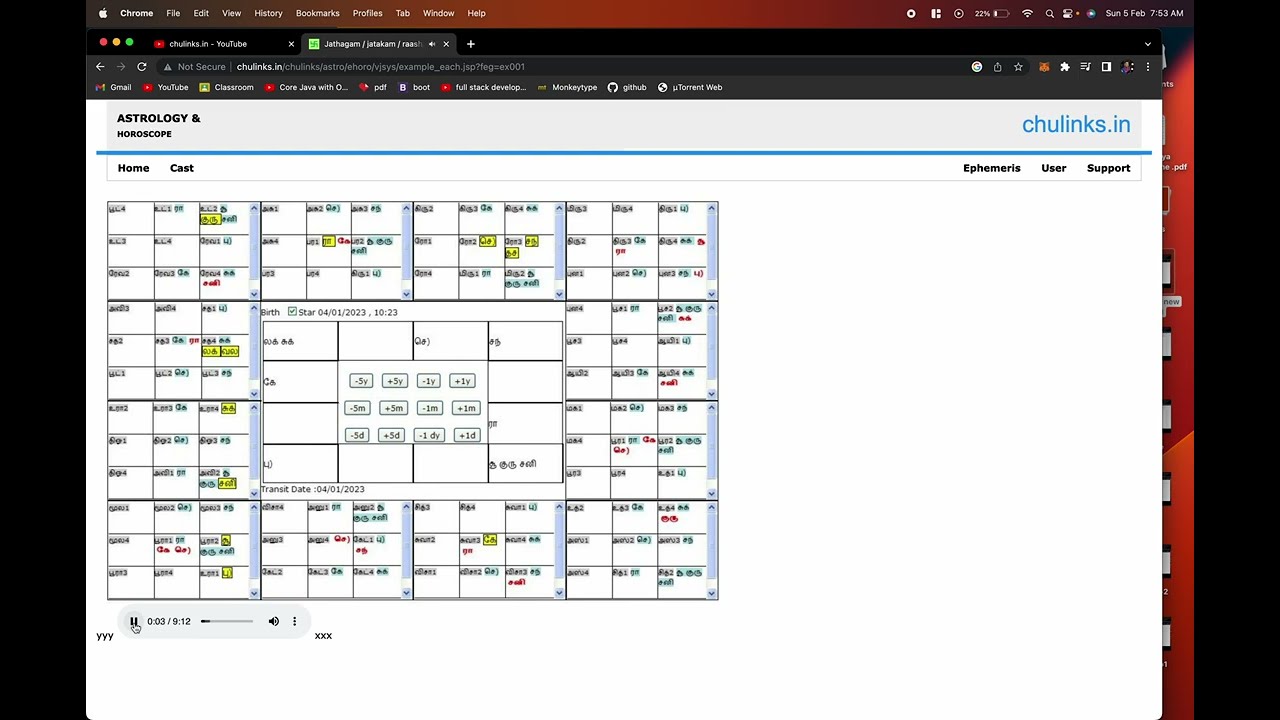Click the -5m button

[357, 408]
